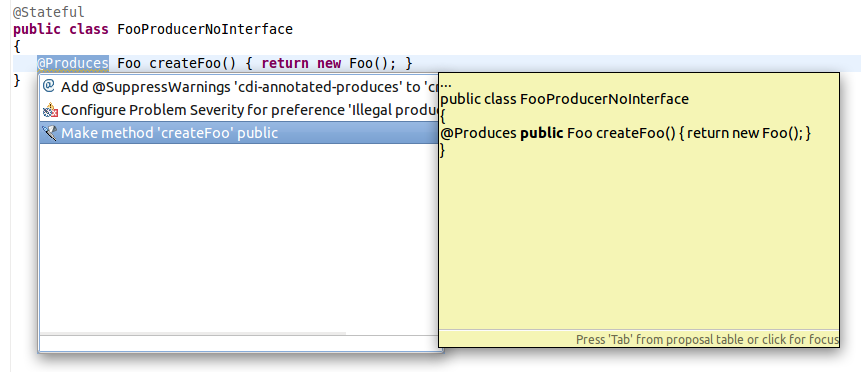Click 'public class FooProducerNoInterface' in preview
The height and width of the screenshot is (372, 861).
[564, 99]
